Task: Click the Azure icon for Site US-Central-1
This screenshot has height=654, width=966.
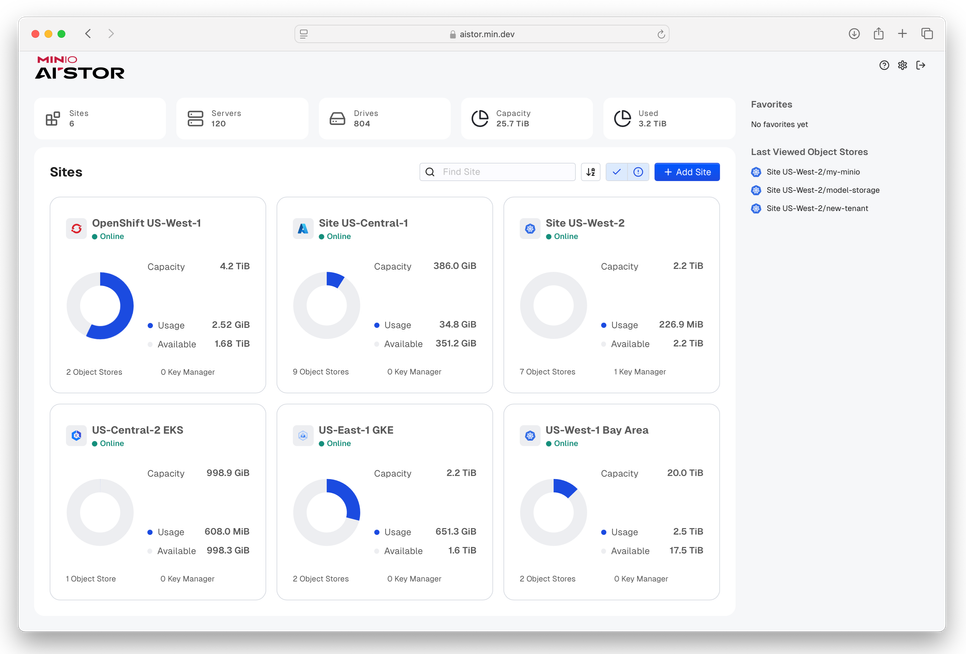Action: tap(303, 229)
